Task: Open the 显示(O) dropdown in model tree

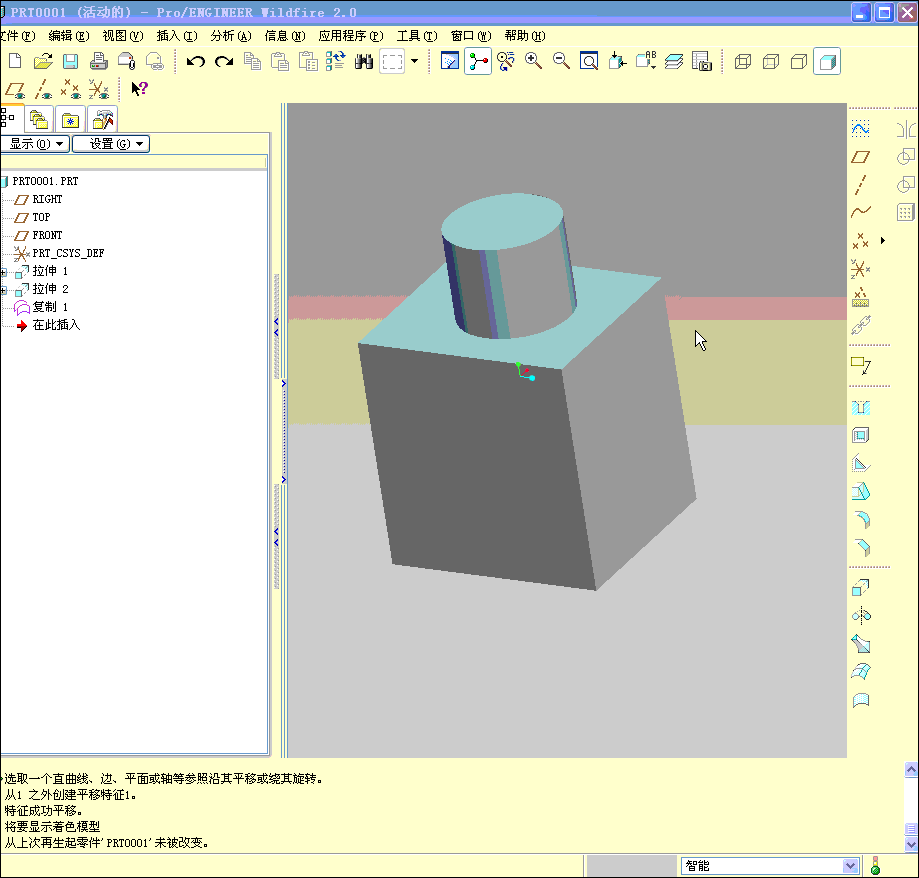Action: tap(35, 144)
